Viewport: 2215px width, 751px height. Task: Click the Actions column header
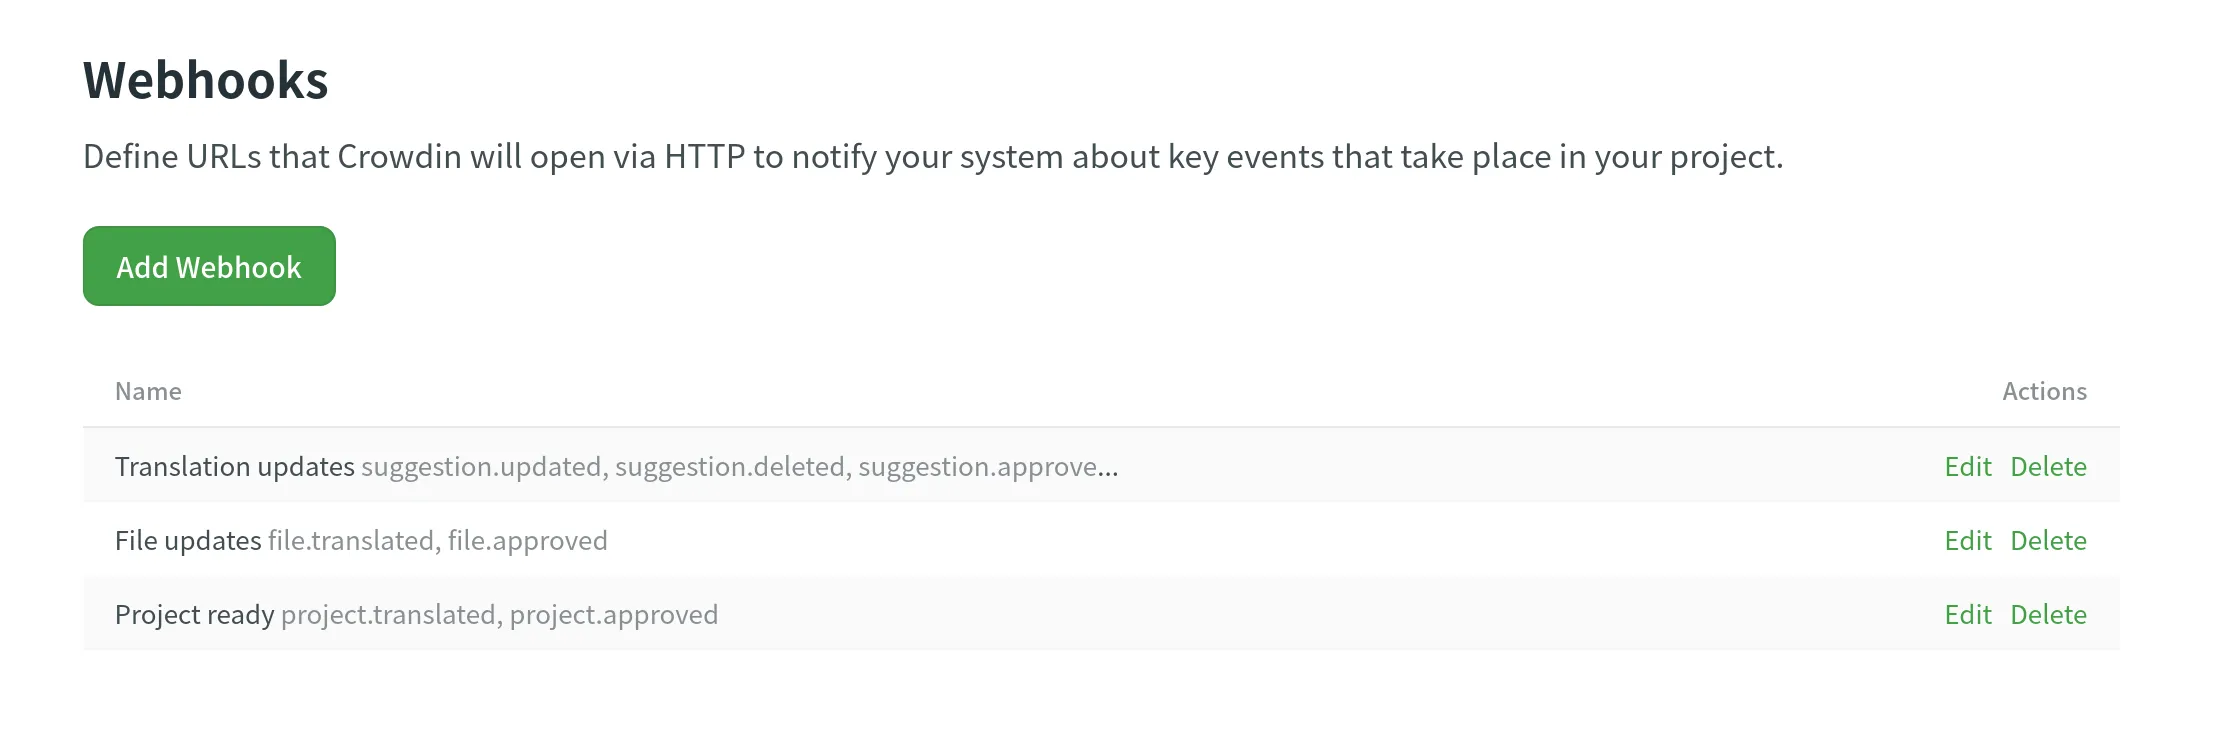[x=2044, y=391]
